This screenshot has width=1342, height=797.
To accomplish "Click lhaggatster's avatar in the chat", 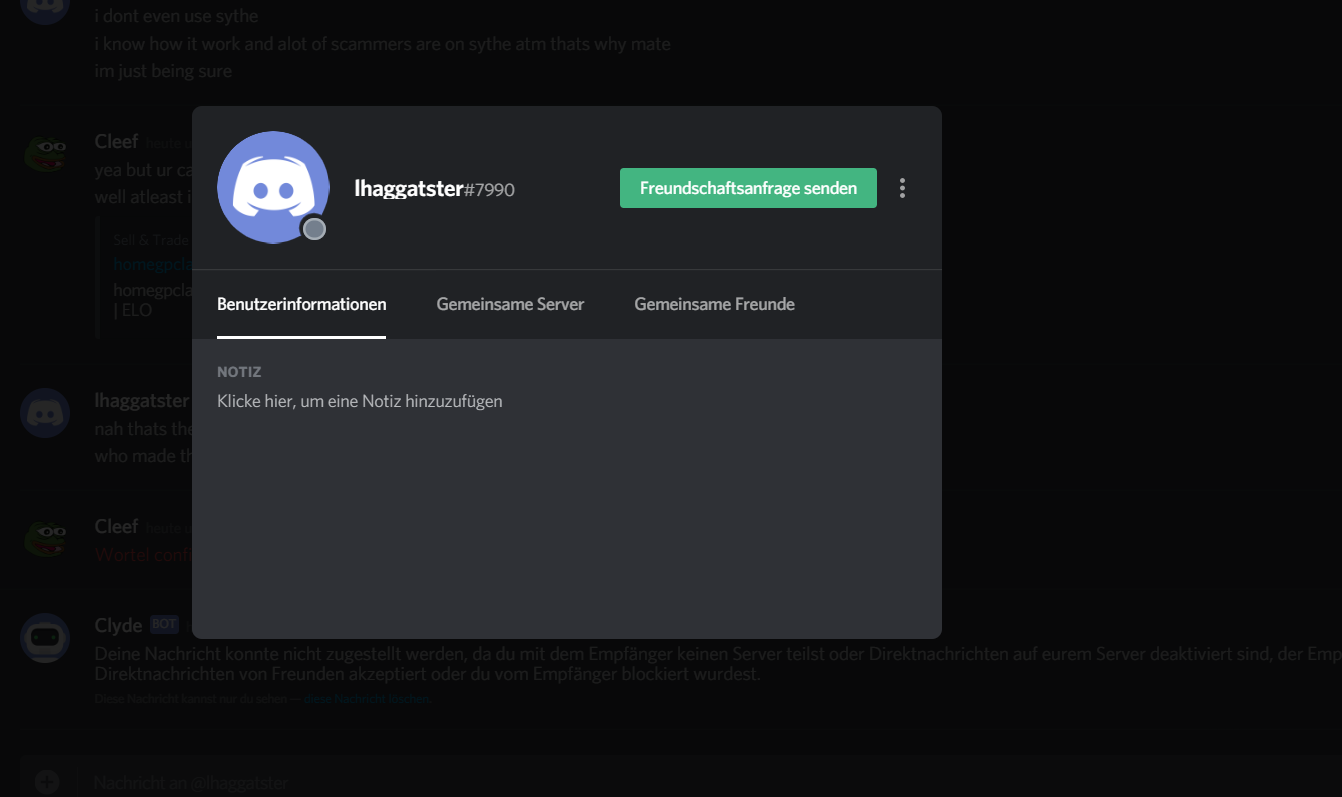I will [45, 413].
